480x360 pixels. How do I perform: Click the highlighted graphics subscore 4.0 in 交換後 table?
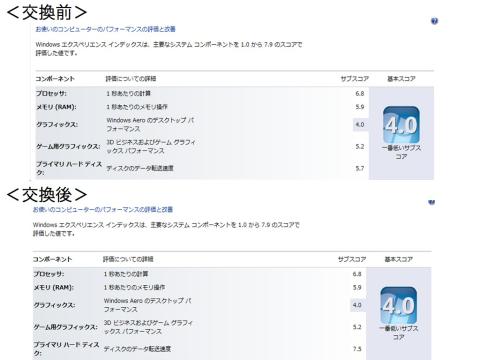(x=357, y=305)
